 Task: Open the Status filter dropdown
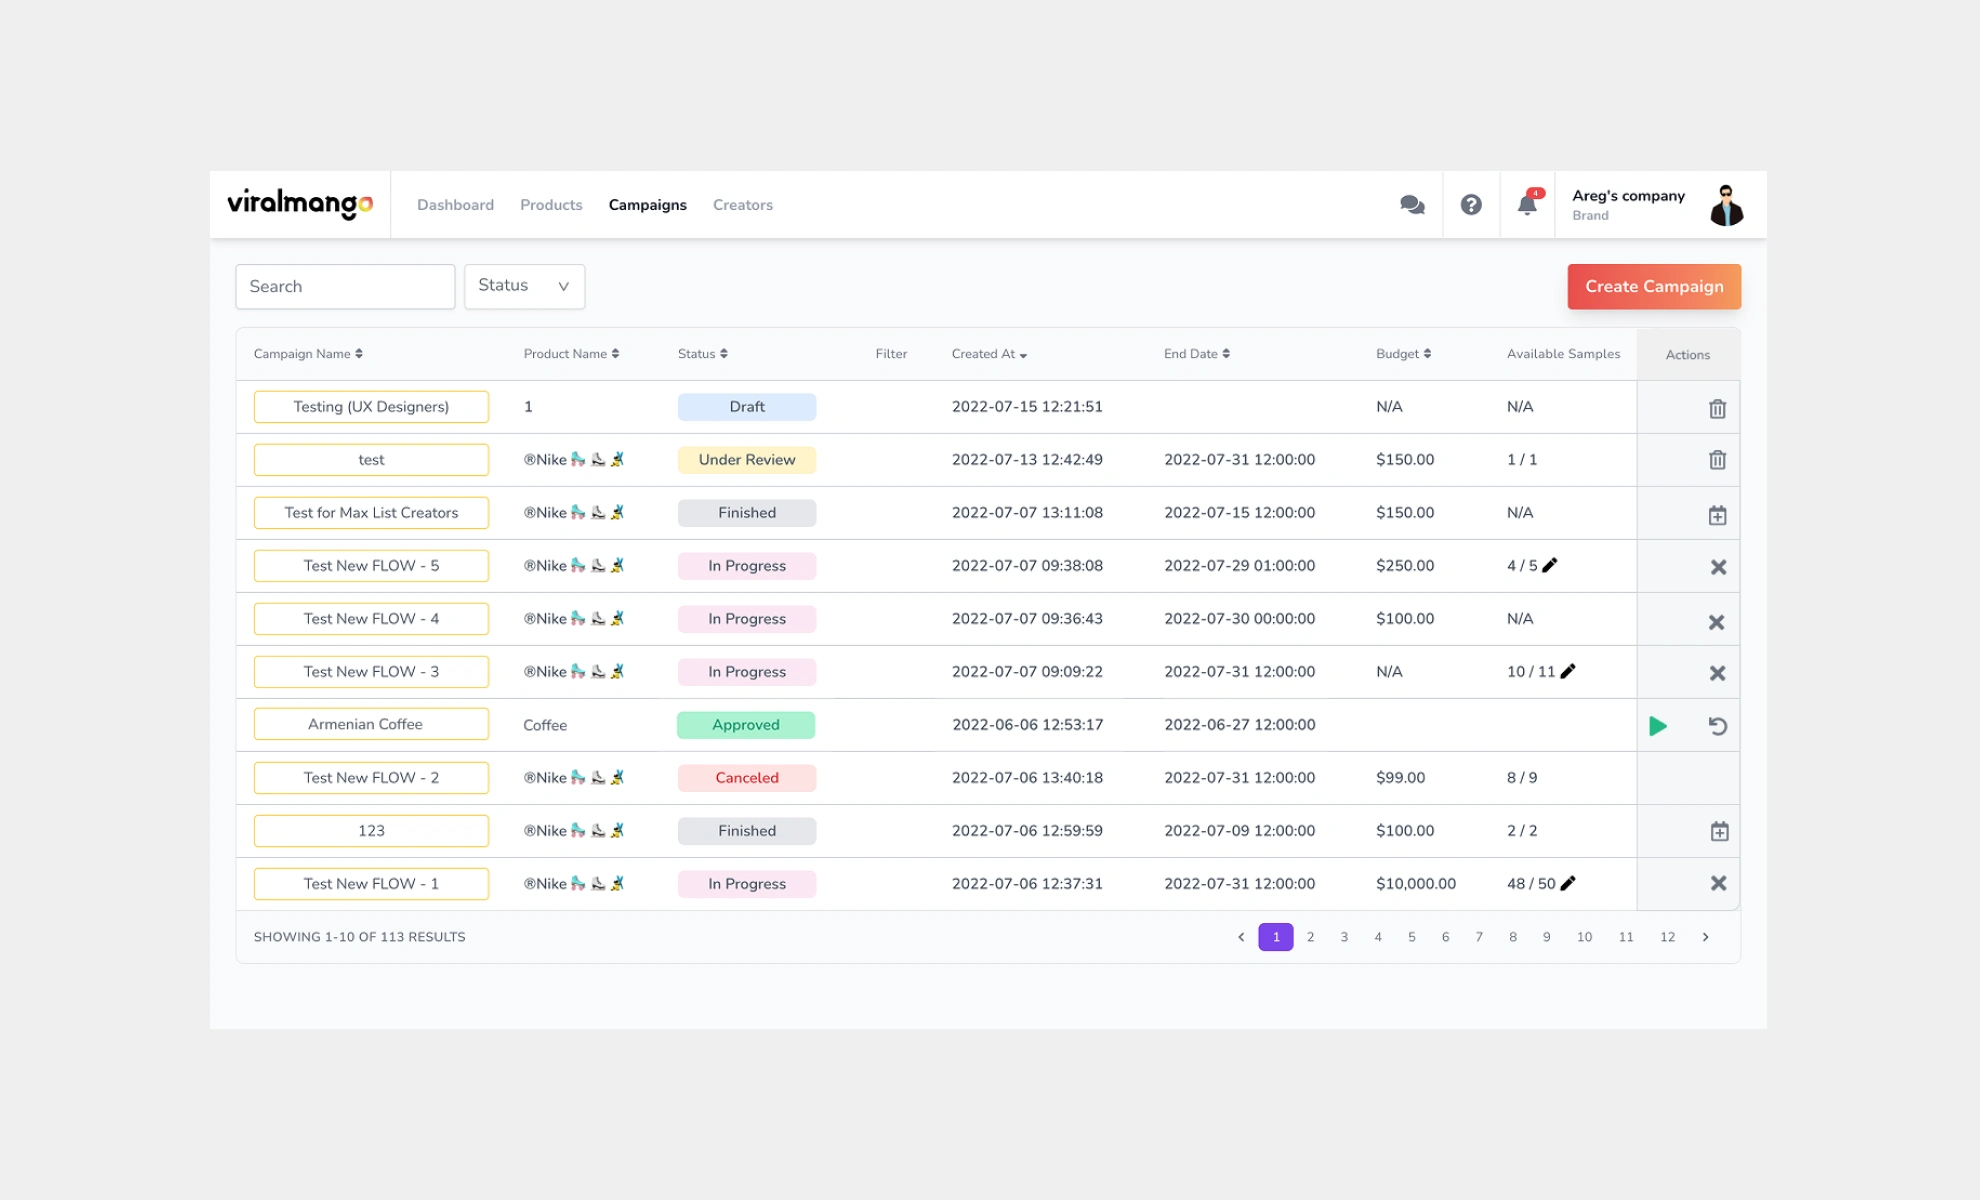pyautogui.click(x=524, y=286)
